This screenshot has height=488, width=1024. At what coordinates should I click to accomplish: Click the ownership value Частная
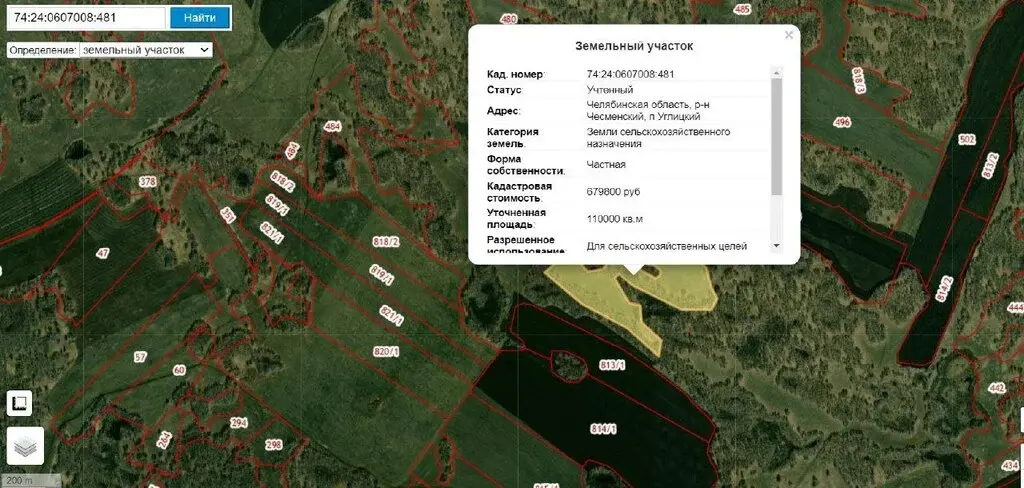605,165
